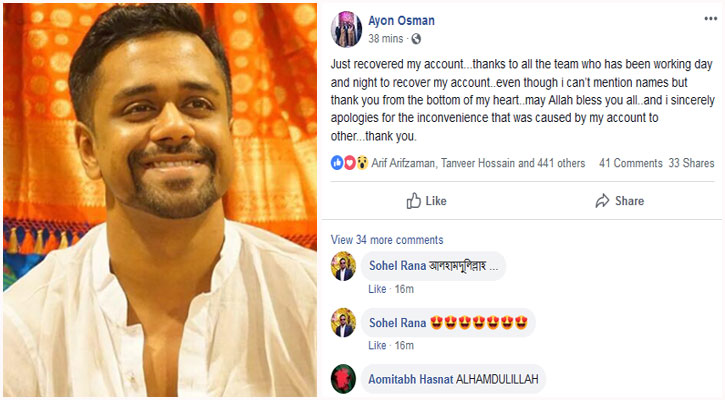
Task: Open the red heart reaction icon
Action: (350, 163)
